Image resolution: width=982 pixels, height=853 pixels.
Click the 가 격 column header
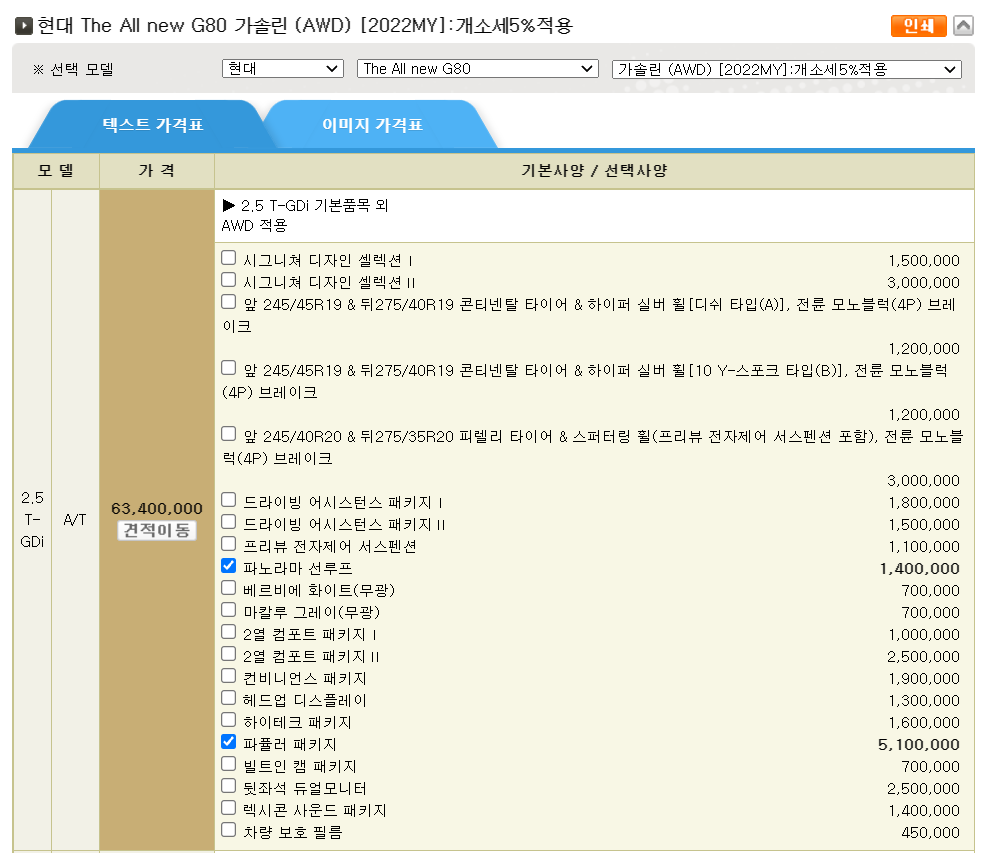tap(157, 170)
